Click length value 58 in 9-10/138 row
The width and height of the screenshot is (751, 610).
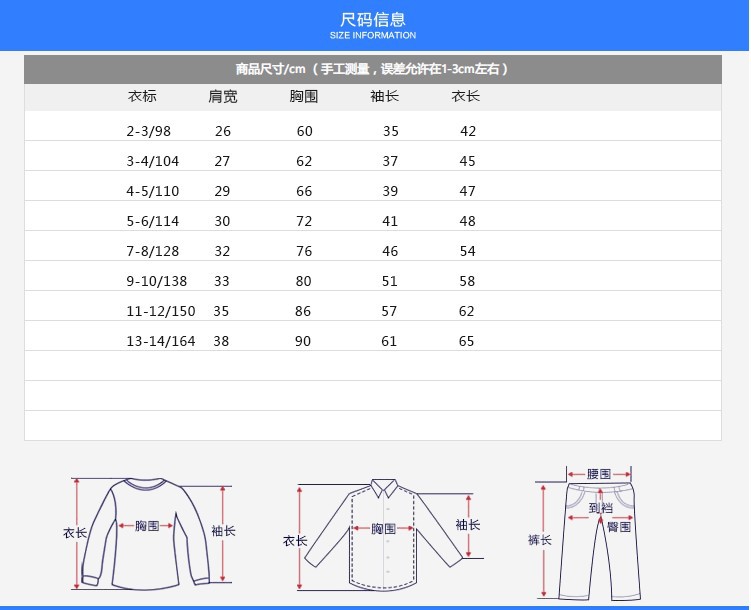point(467,281)
